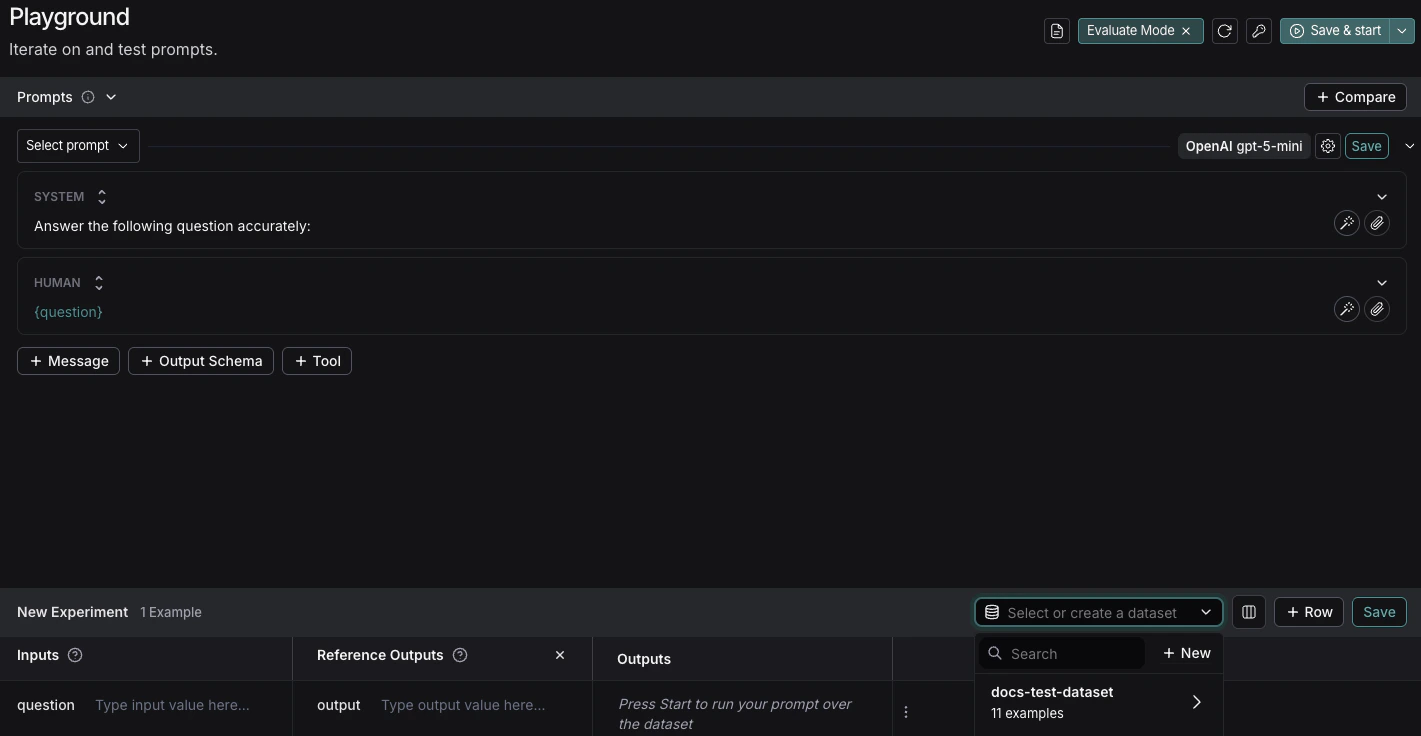Open the prompt commit history icon

tap(1057, 30)
